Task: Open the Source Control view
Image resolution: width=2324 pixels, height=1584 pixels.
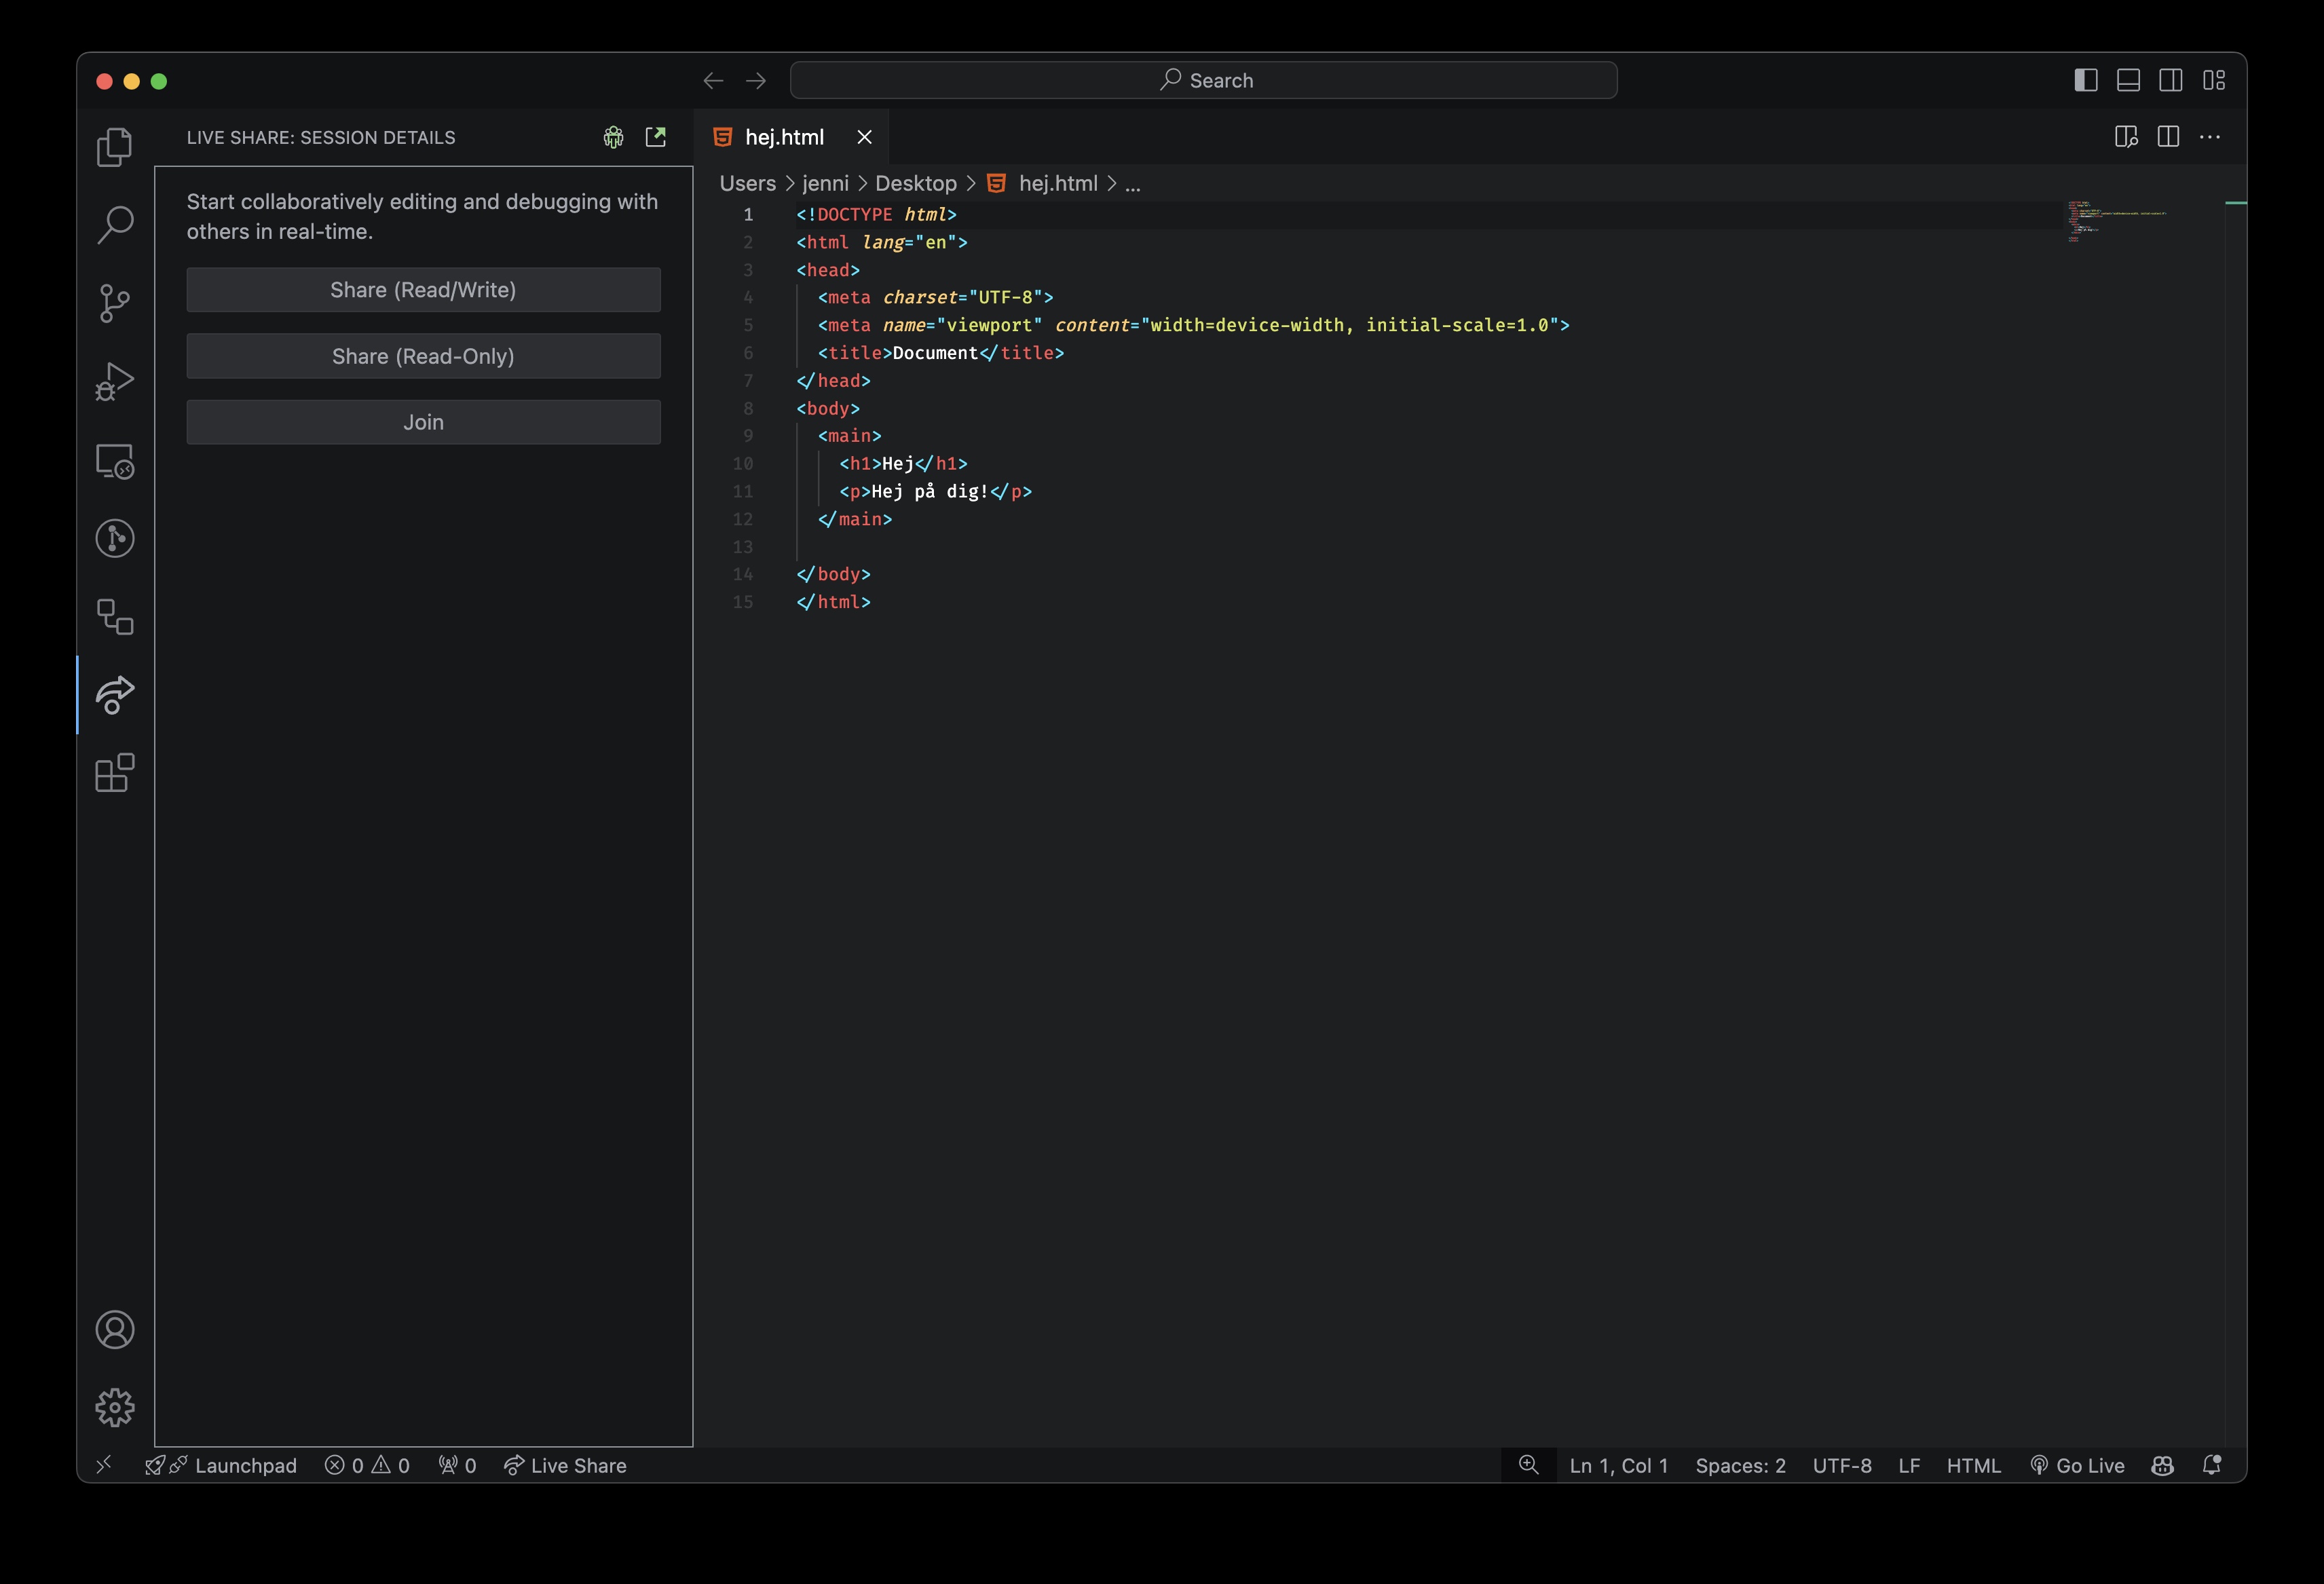Action: tap(114, 303)
